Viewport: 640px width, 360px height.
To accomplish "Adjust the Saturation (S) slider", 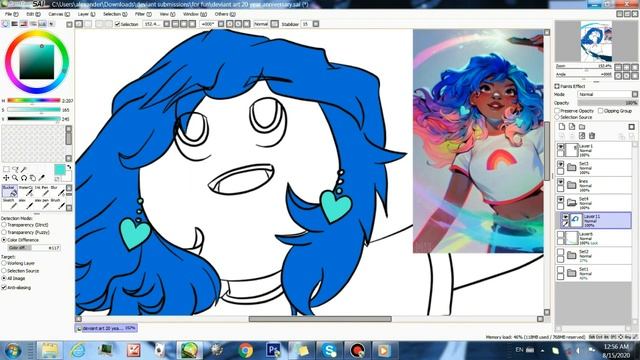I will click(34, 110).
